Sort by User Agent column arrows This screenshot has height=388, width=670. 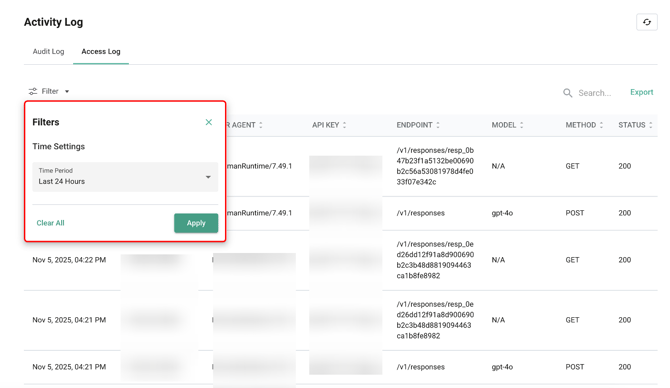pyautogui.click(x=261, y=125)
